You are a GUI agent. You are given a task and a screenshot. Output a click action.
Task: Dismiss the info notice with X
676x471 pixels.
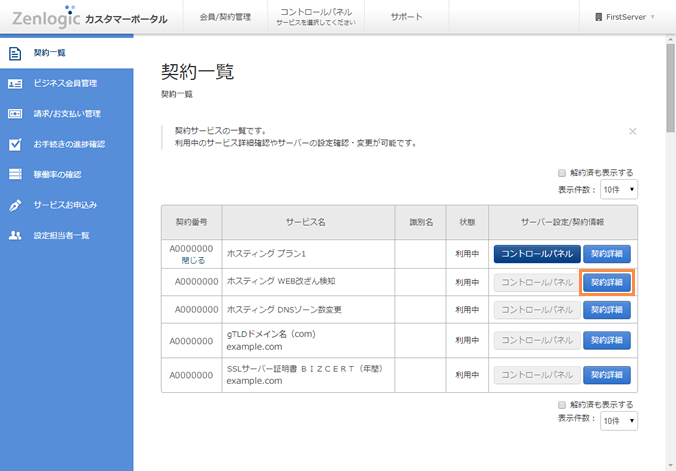pos(632,132)
